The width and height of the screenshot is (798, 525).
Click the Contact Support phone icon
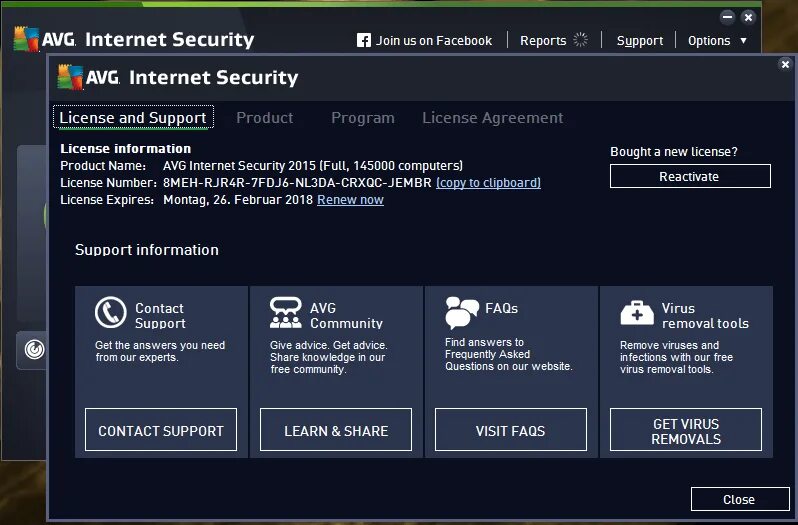click(x=110, y=312)
